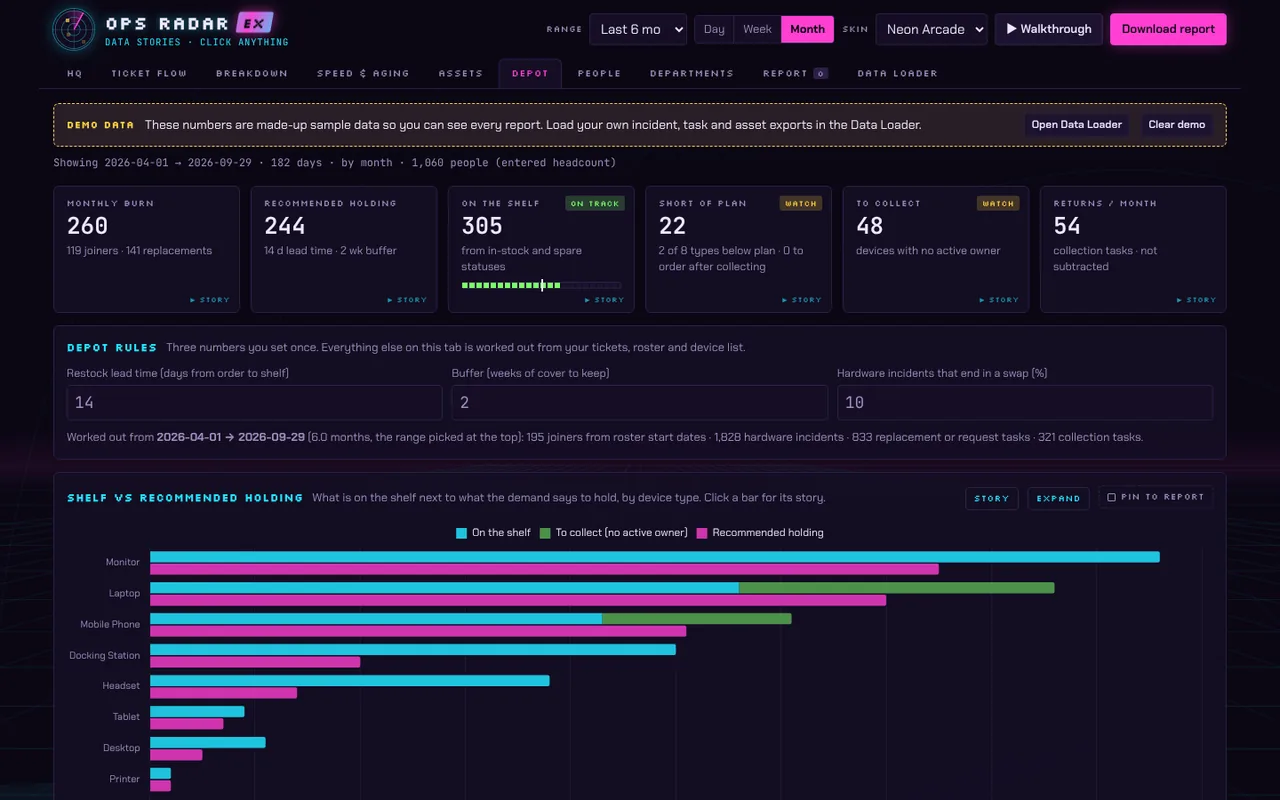Screen dimensions: 1280x800
Task: Switch to the Ticket Flow tab
Action: pos(149,73)
